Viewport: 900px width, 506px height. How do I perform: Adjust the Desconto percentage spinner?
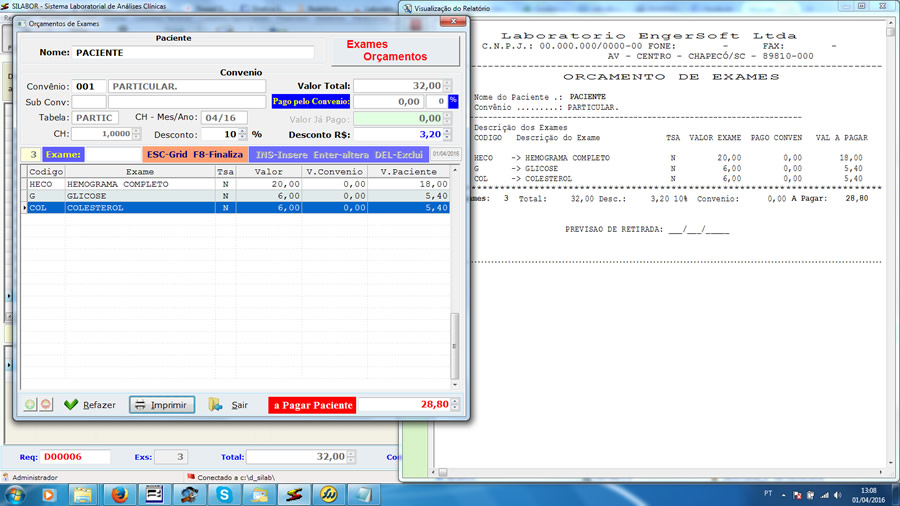[x=243, y=134]
